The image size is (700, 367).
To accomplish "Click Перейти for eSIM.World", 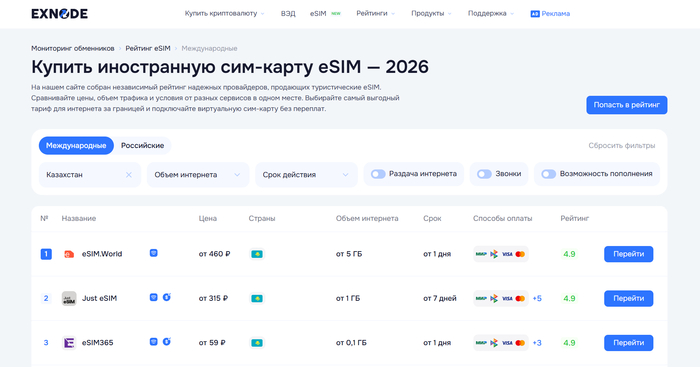I will pyautogui.click(x=629, y=254).
